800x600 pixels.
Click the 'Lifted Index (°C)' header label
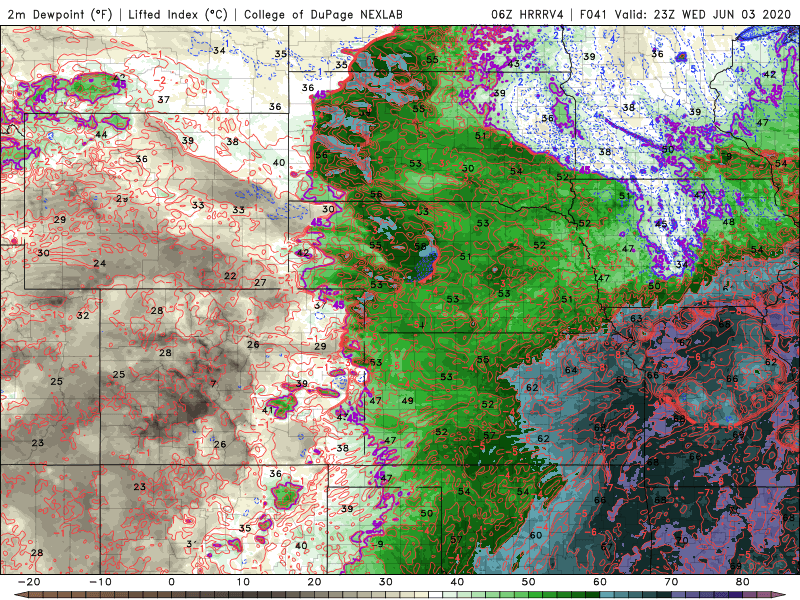coord(178,14)
